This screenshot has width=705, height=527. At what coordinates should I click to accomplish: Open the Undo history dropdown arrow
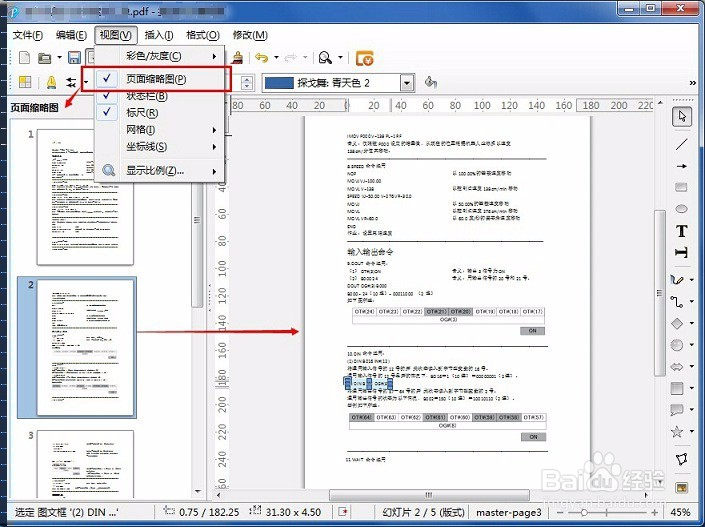pos(276,58)
